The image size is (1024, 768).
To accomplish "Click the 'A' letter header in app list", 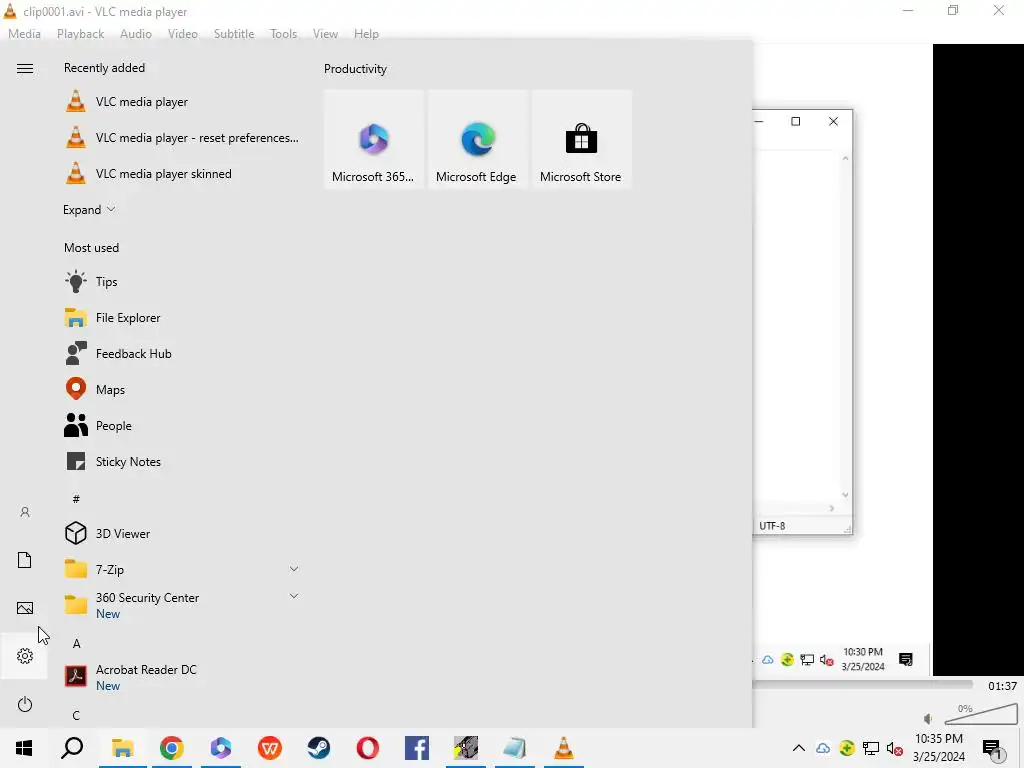I will [x=76, y=644].
